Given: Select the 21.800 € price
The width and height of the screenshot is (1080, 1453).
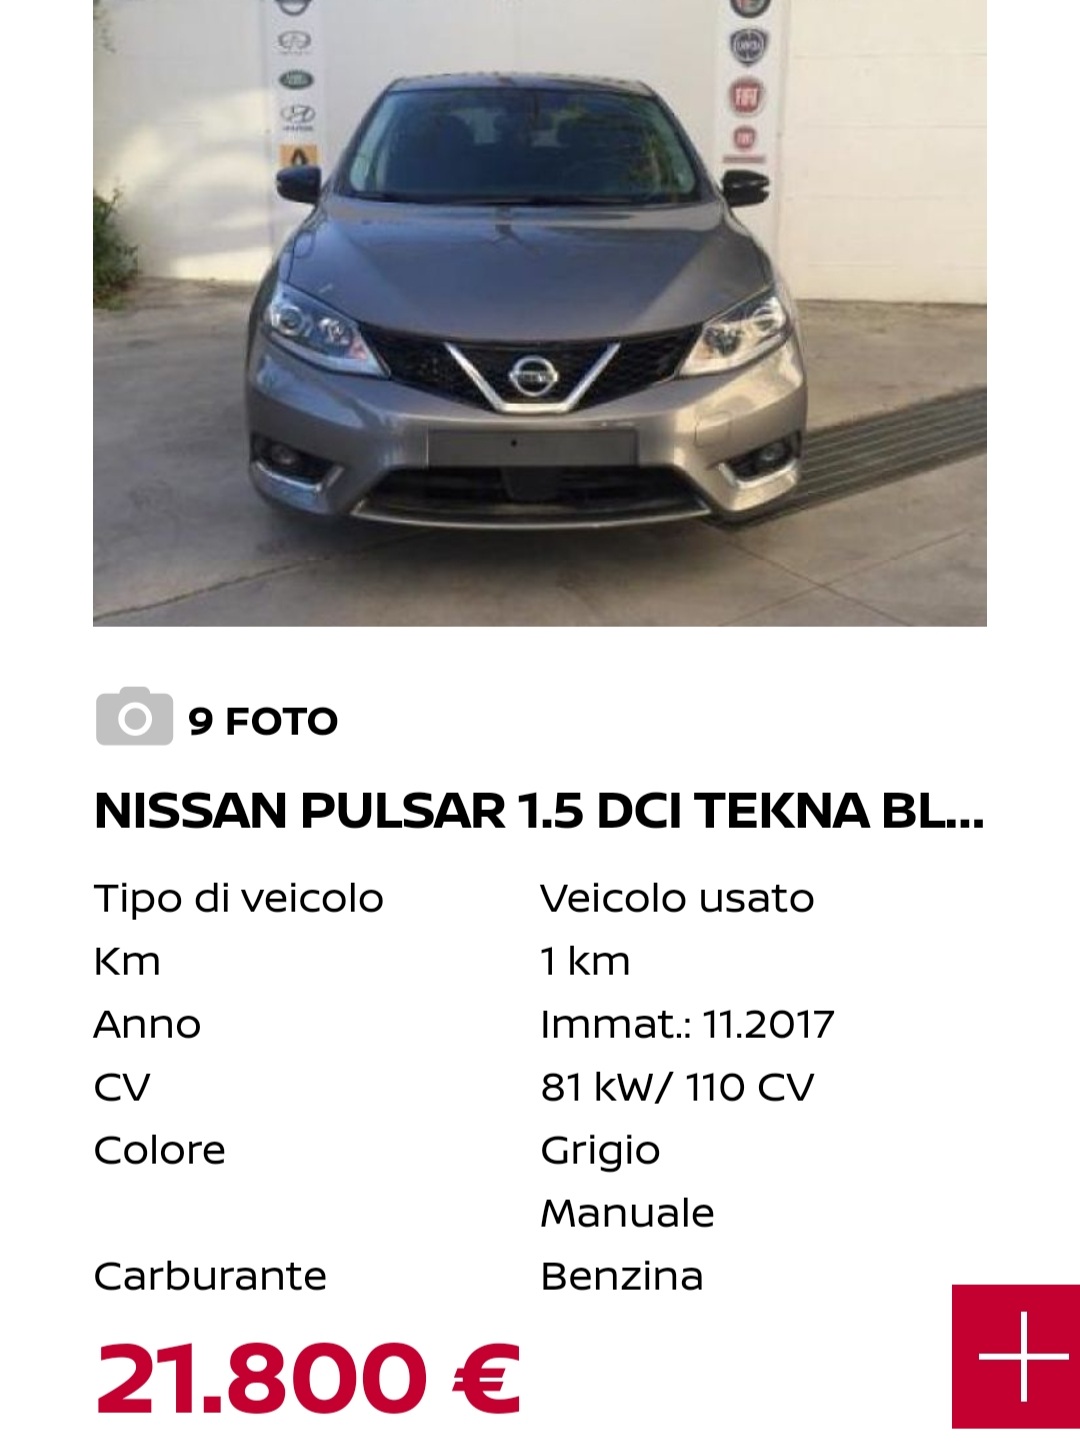Looking at the screenshot, I should point(308,1378).
